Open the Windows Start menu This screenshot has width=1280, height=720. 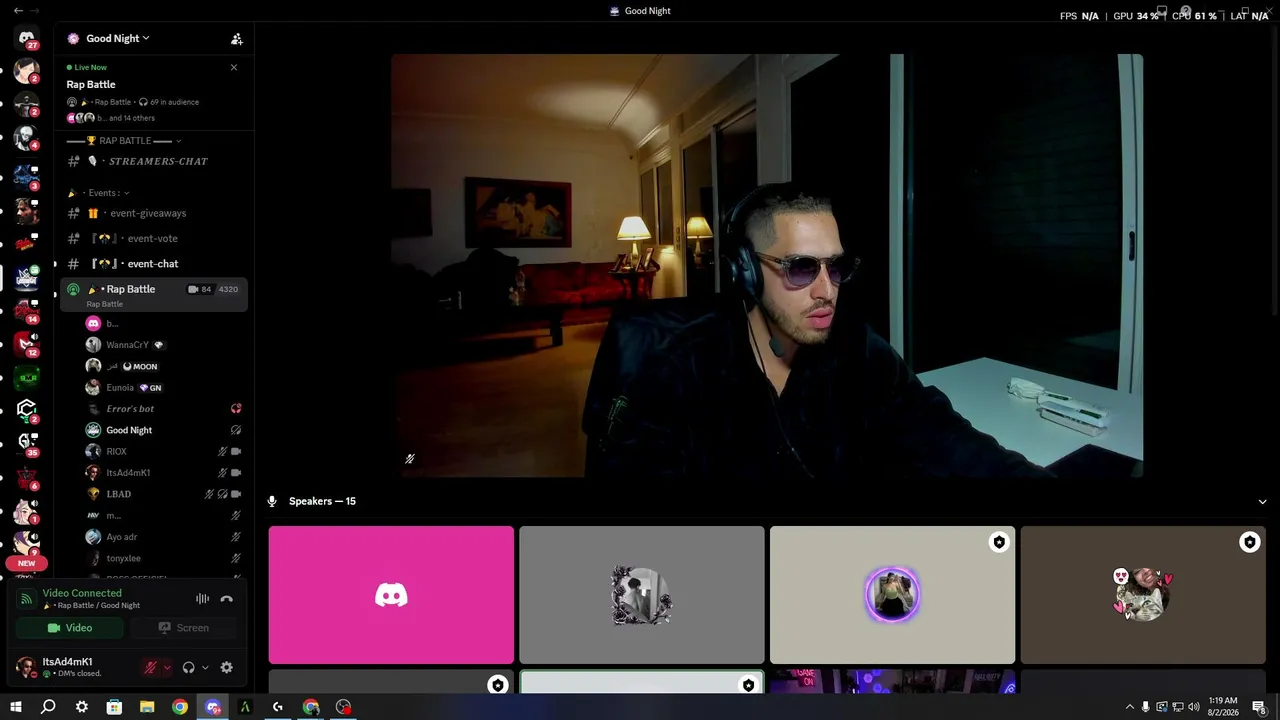pos(15,707)
